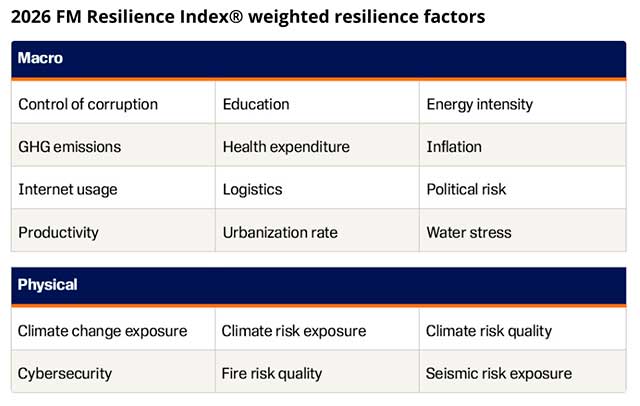The image size is (640, 406).
Task: Click Climate risk quality cell
Action: click(x=488, y=331)
